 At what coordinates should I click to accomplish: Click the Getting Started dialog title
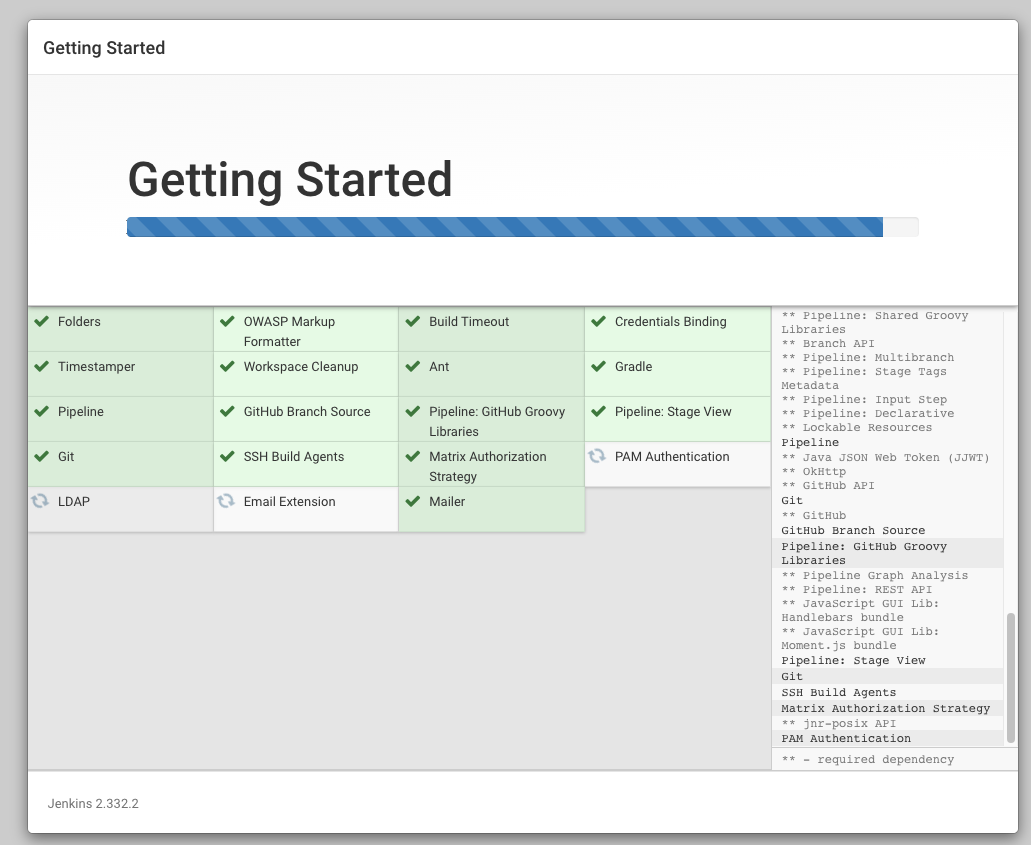(104, 48)
